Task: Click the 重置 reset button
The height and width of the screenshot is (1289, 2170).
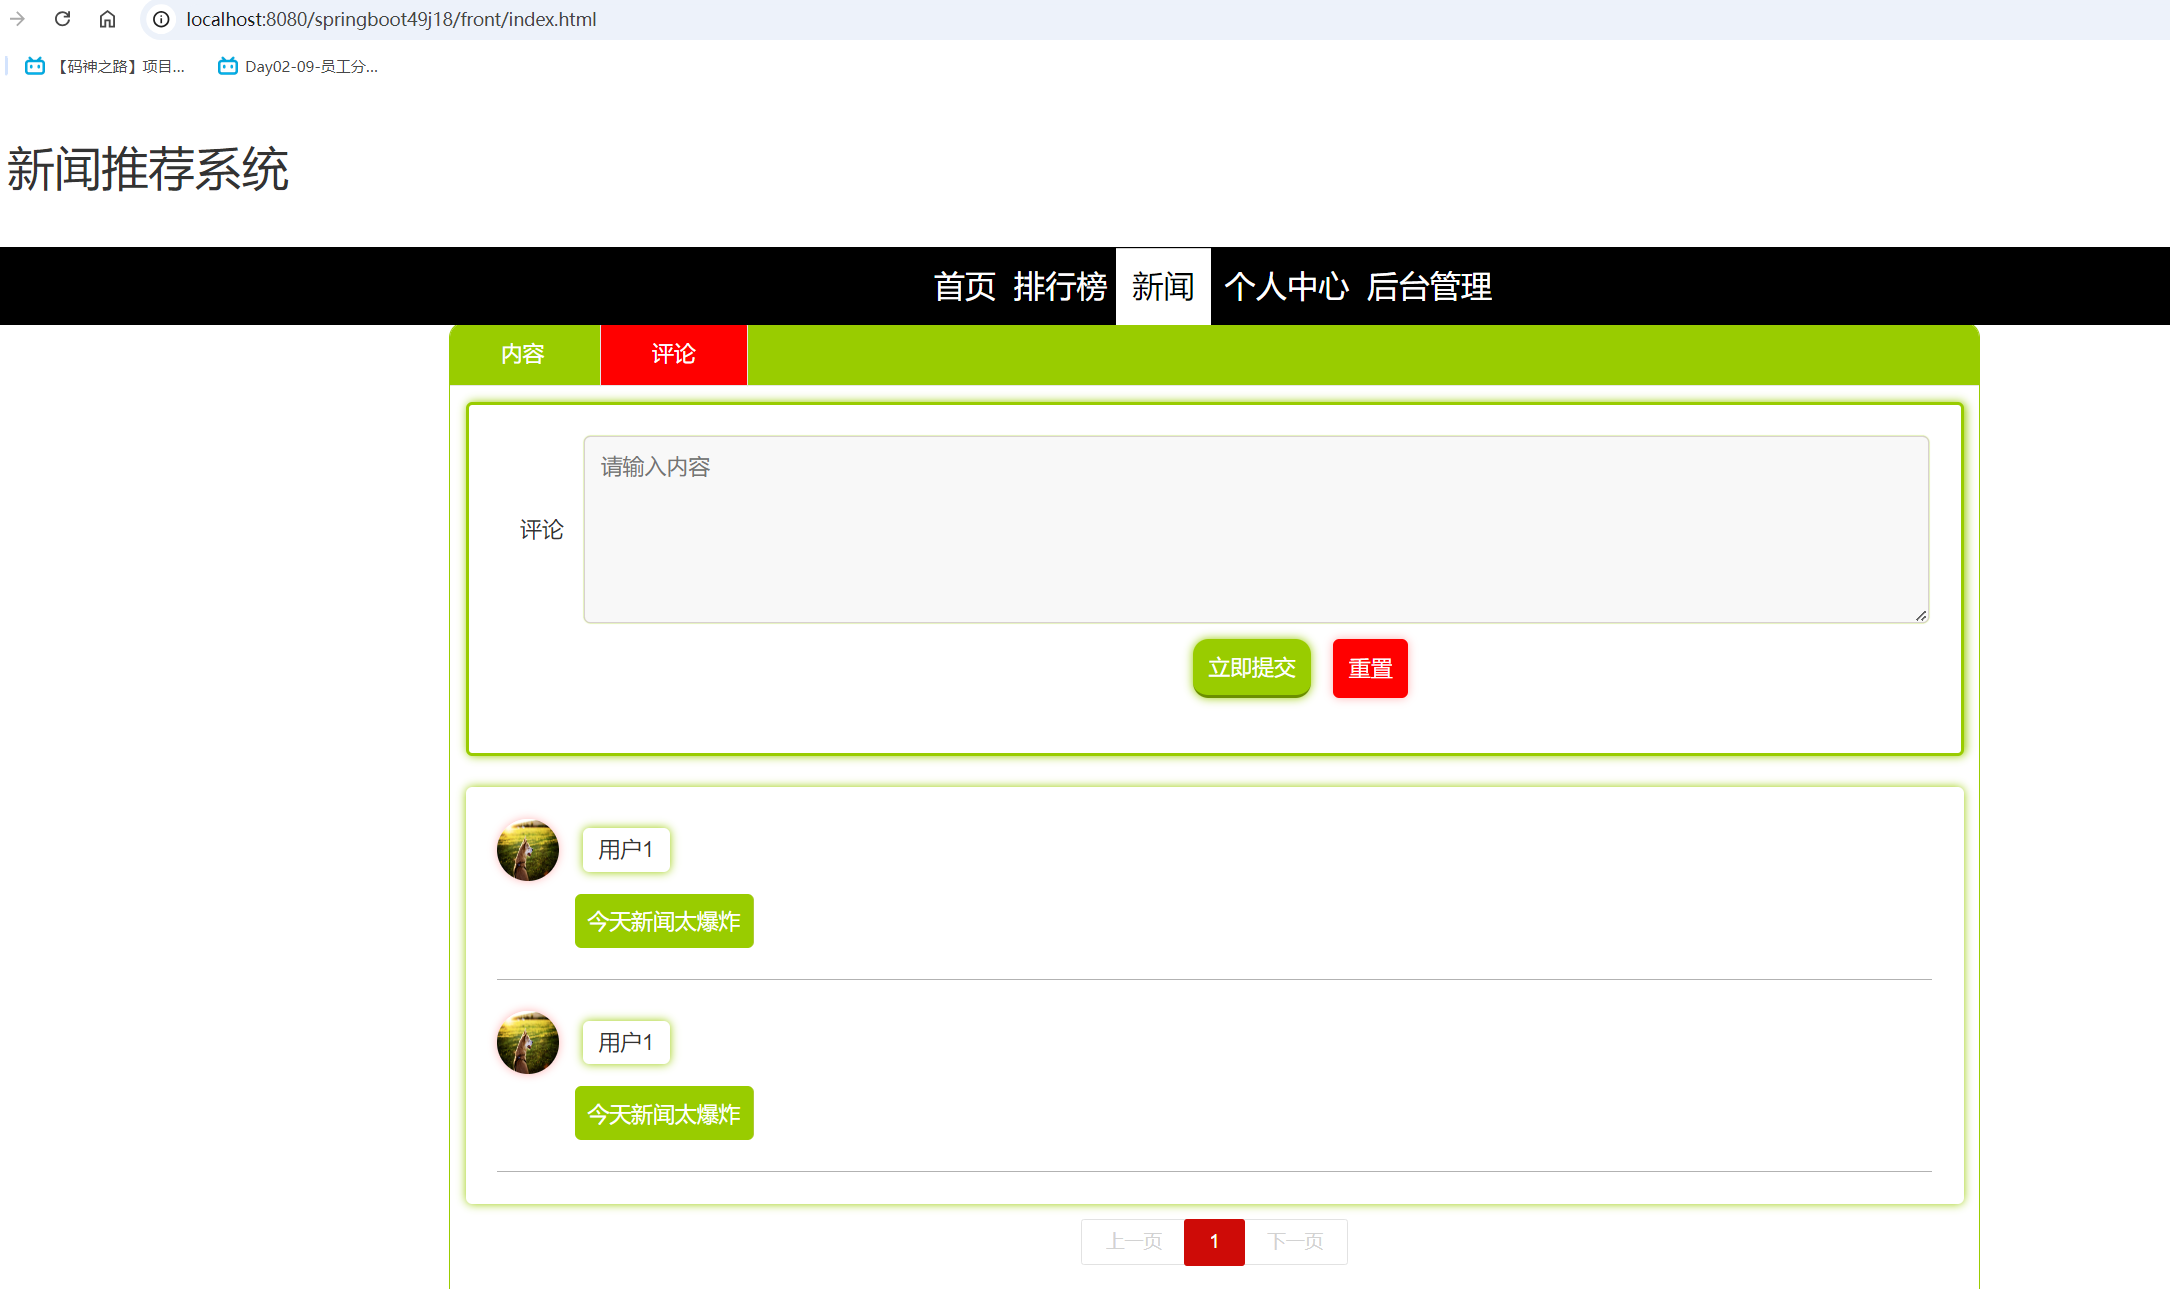Action: click(x=1370, y=668)
